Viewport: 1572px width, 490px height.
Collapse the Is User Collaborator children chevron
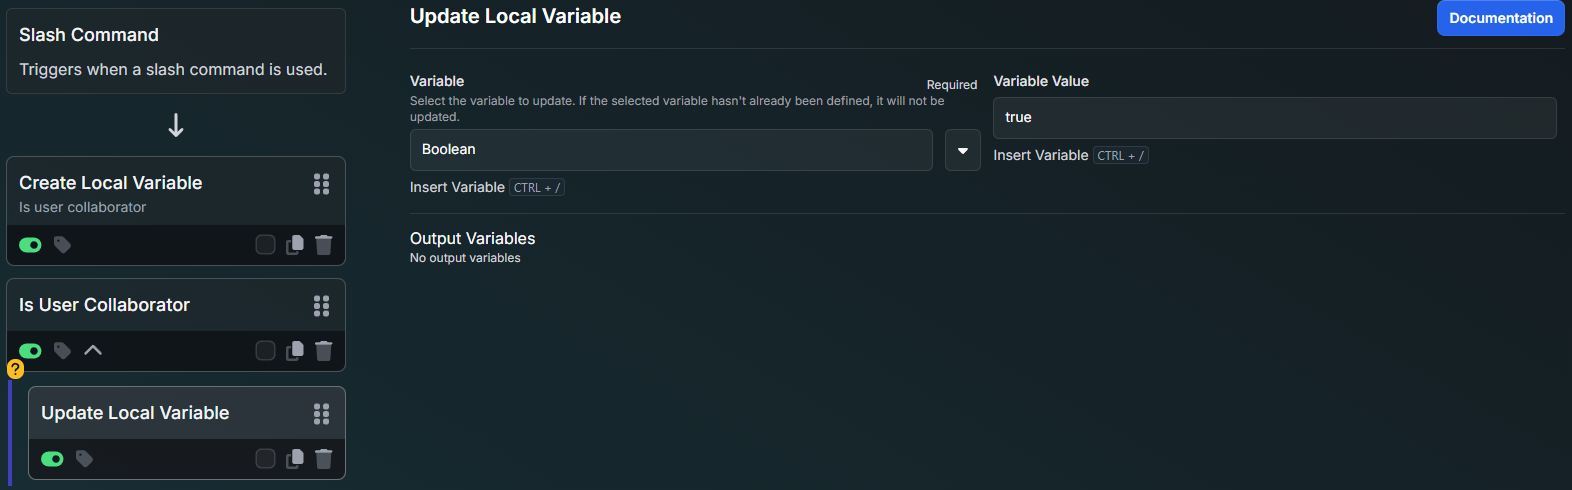[93, 351]
